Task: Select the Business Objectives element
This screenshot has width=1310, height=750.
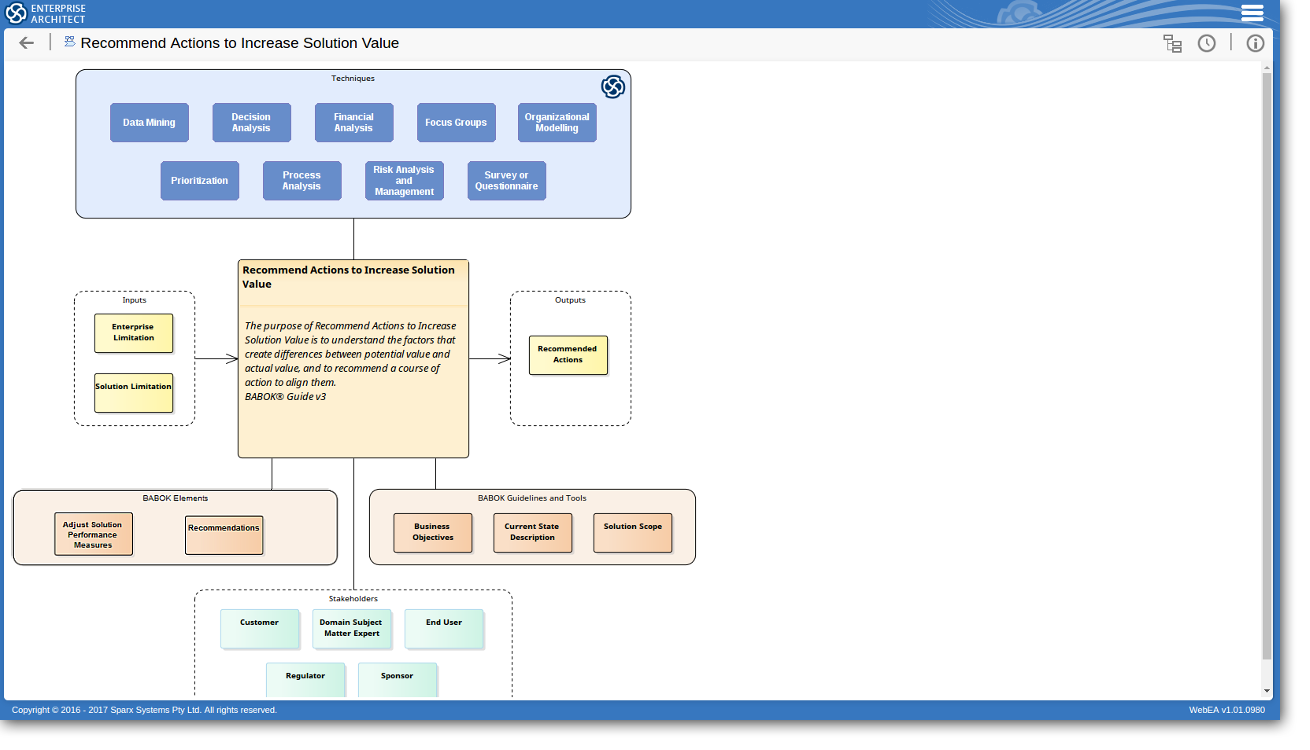Action: click(x=433, y=533)
